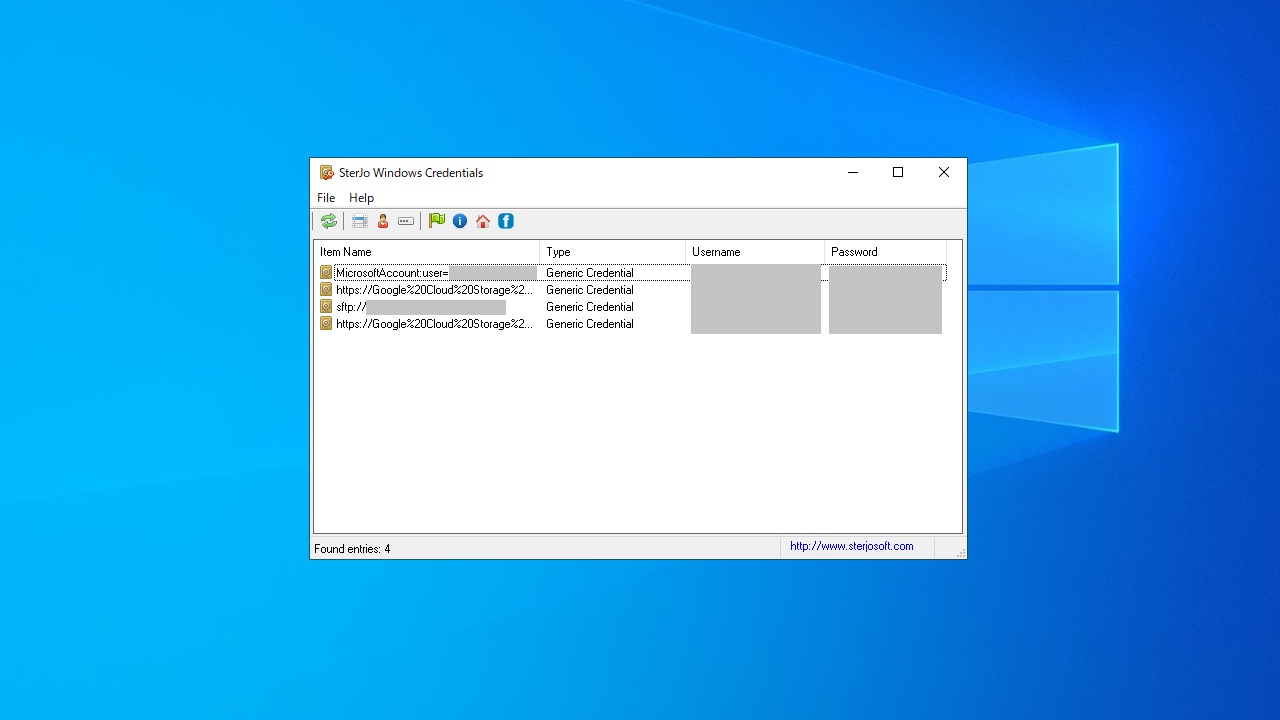Open the Help menu

pyautogui.click(x=361, y=198)
